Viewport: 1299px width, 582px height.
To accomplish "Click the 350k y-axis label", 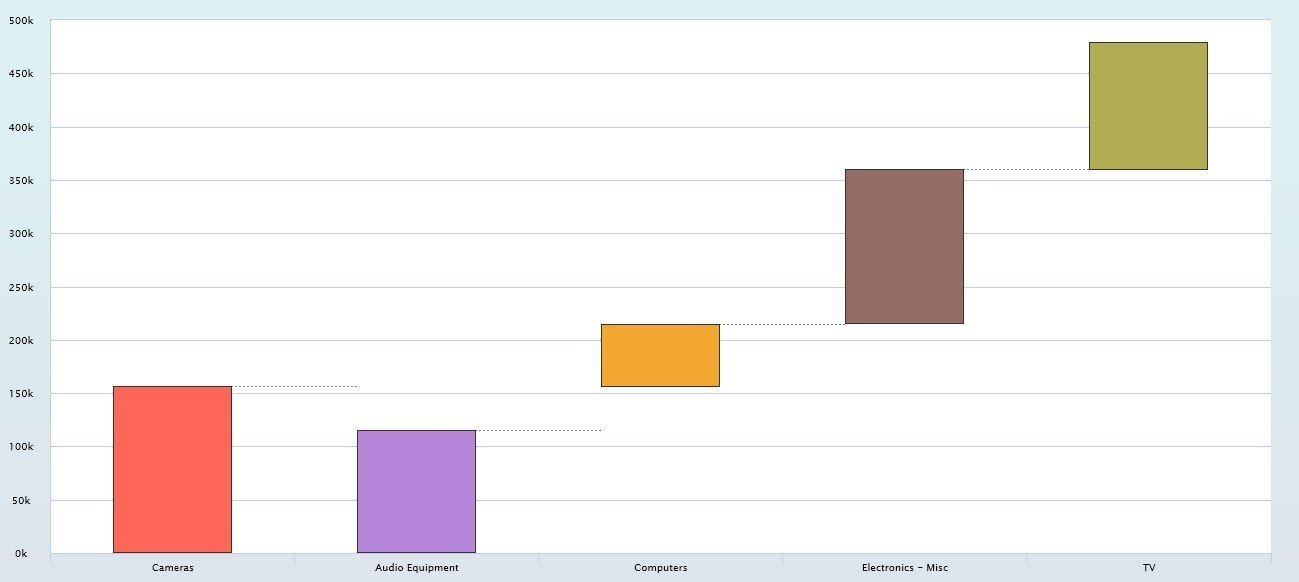I will [22, 181].
